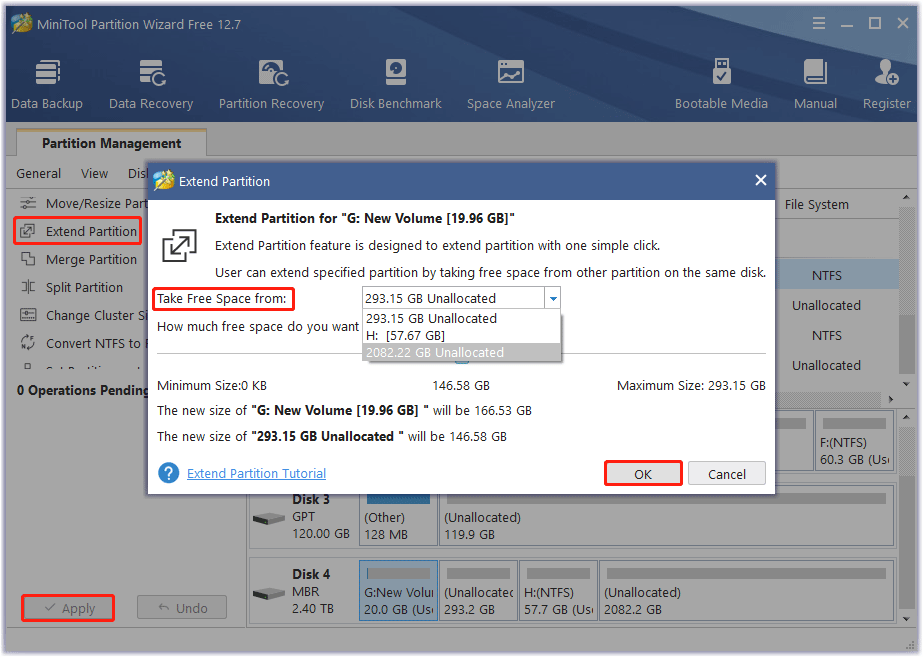Open the hamburger menu in the title bar
Image resolution: width=923 pixels, height=657 pixels.
click(818, 24)
